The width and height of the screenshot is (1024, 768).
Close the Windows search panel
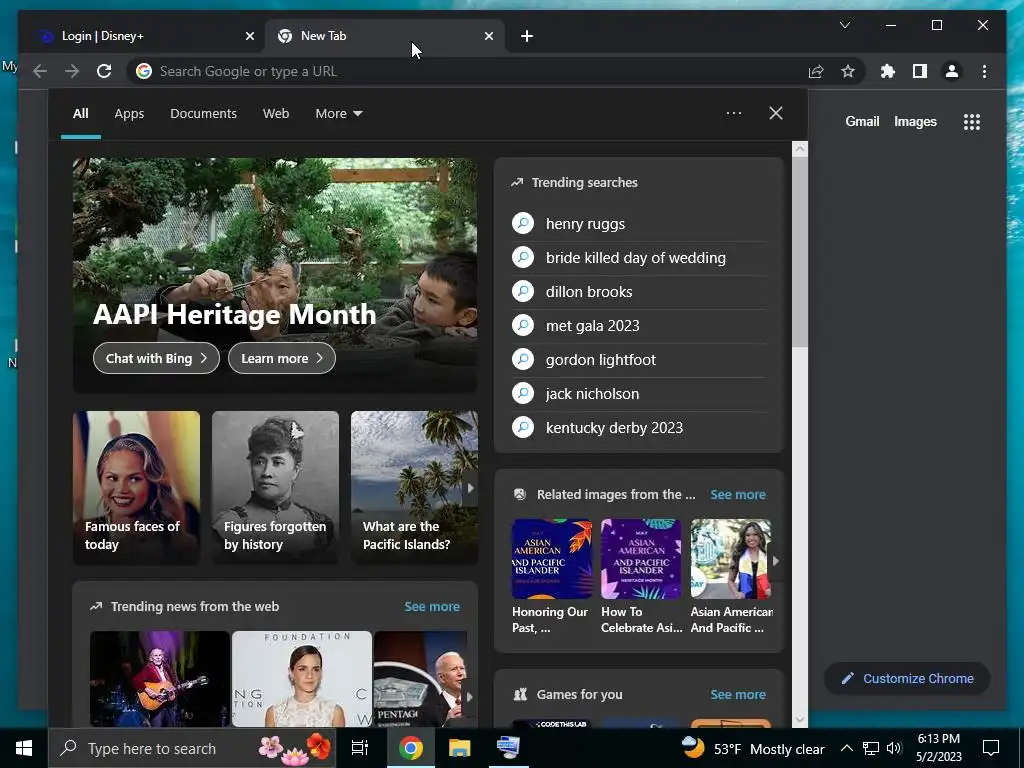(x=776, y=113)
